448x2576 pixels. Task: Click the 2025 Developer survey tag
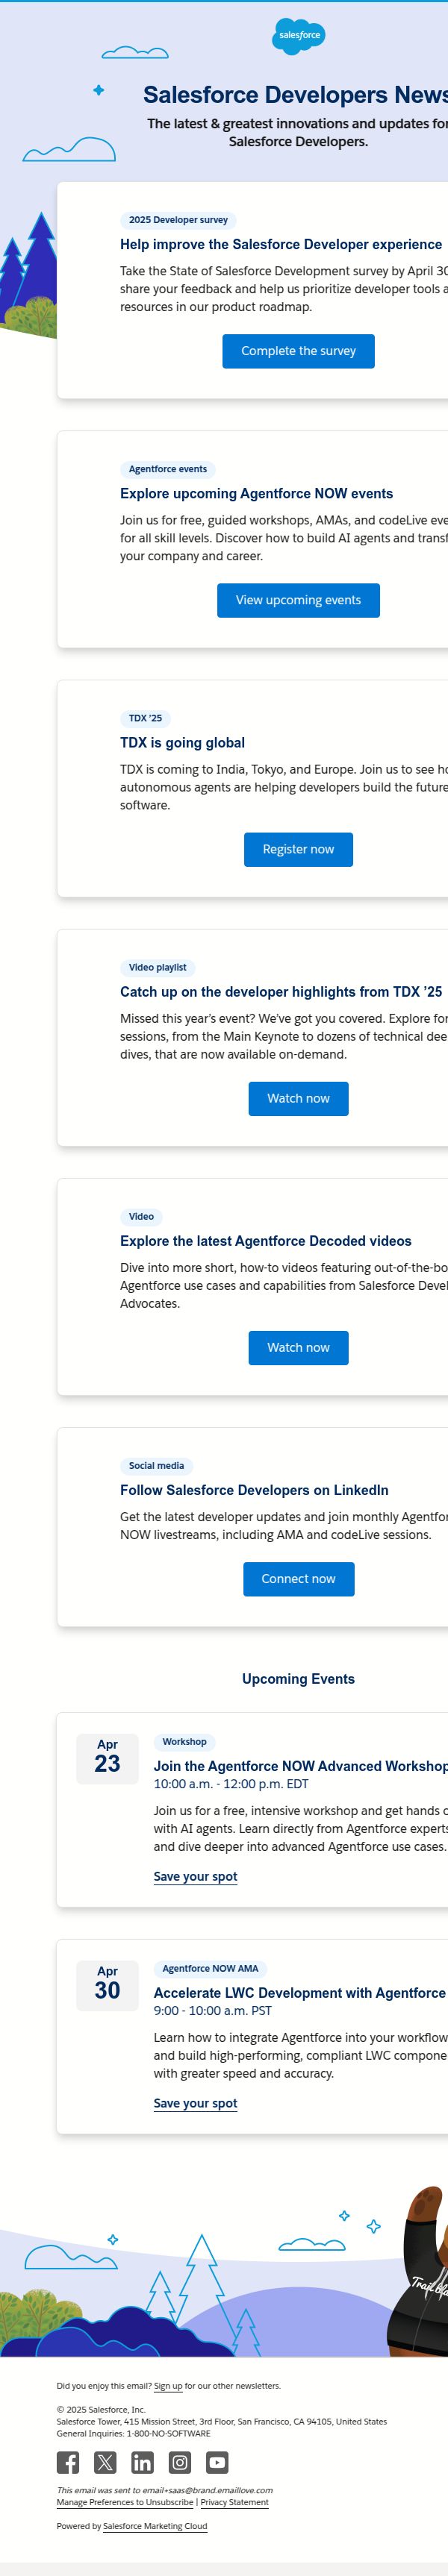coord(178,220)
